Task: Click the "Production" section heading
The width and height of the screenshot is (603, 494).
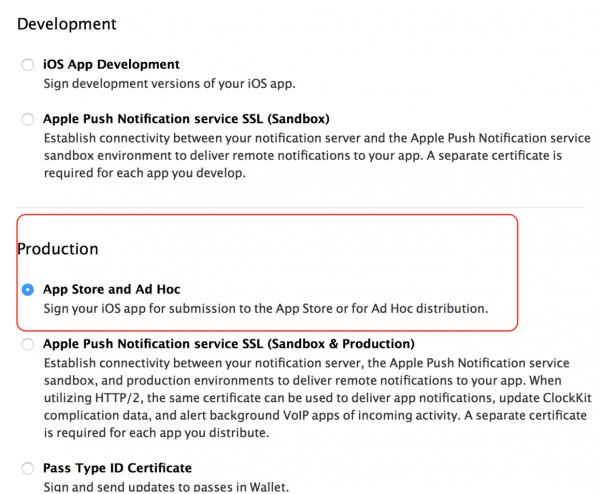Action: point(58,248)
